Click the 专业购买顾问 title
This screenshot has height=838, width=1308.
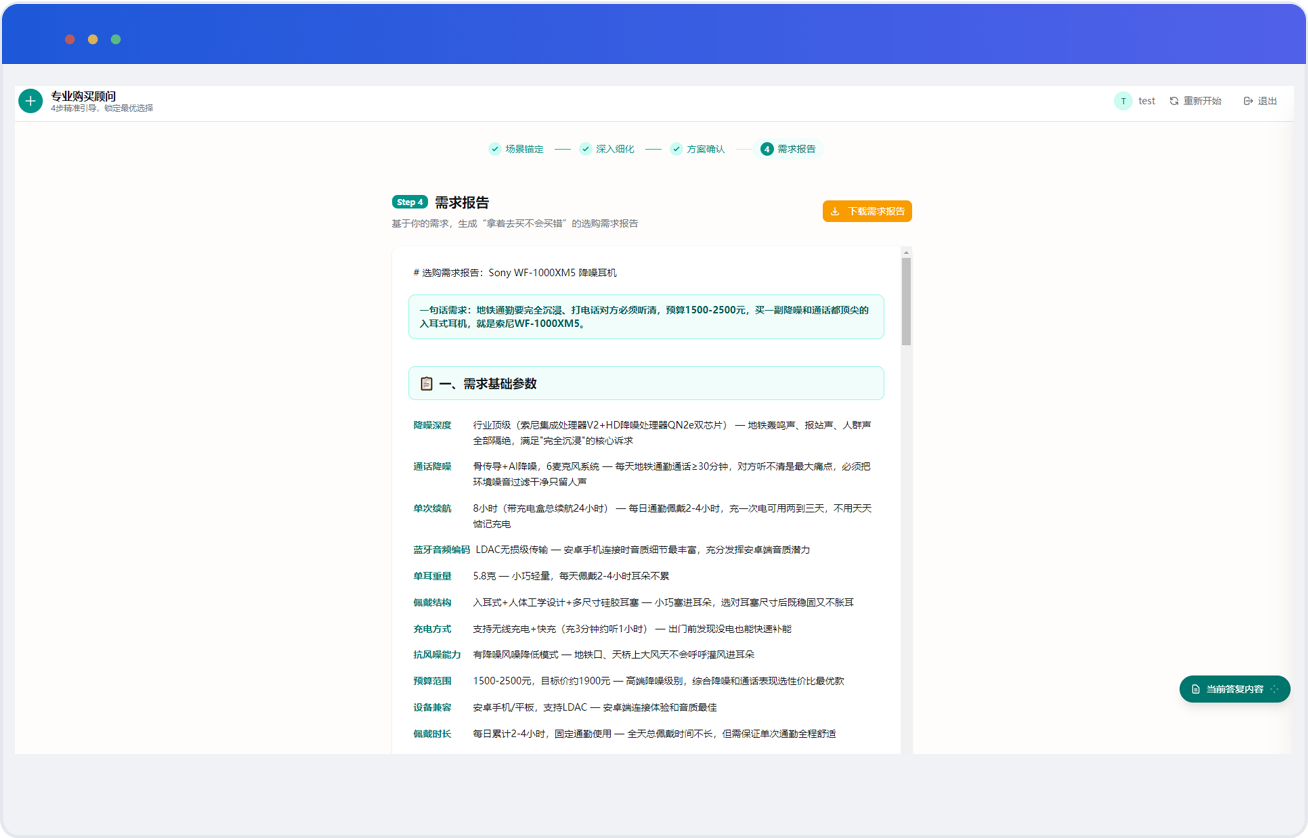[83, 96]
